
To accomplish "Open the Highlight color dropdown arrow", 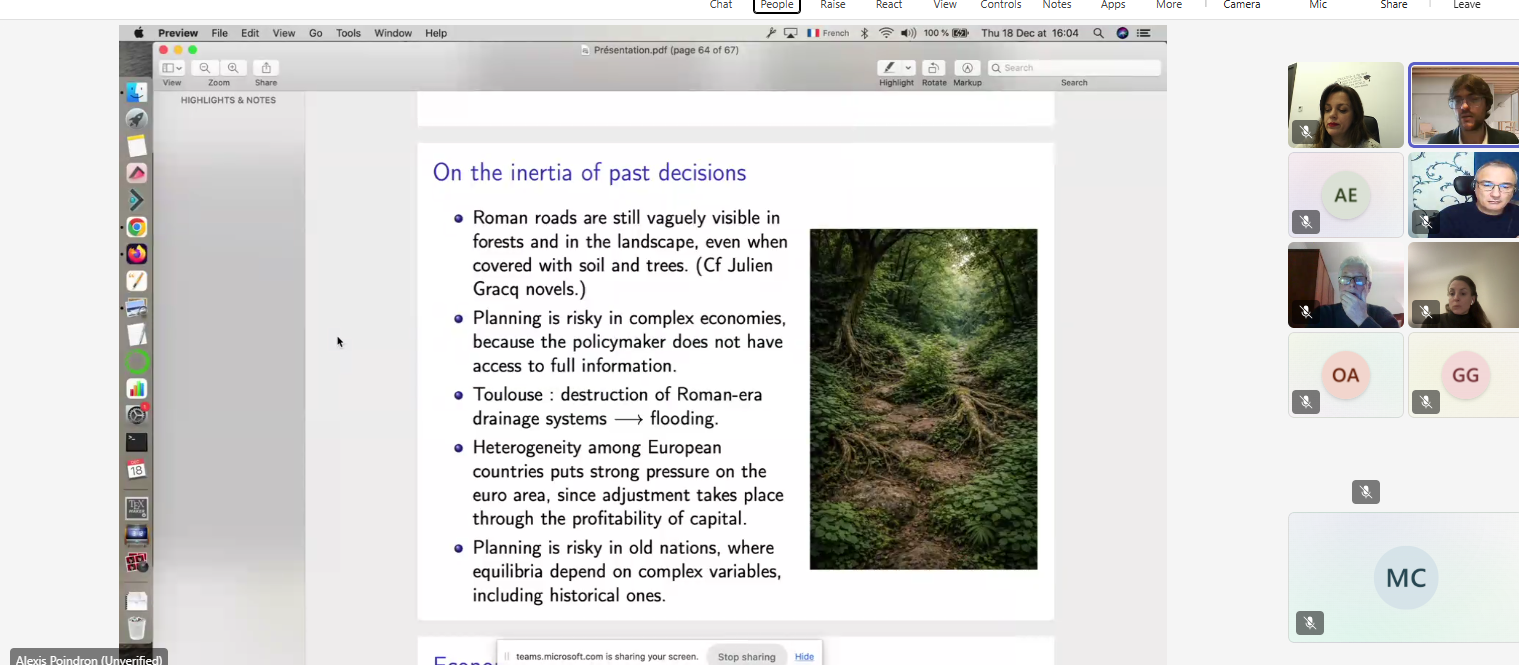I will [x=908, y=68].
